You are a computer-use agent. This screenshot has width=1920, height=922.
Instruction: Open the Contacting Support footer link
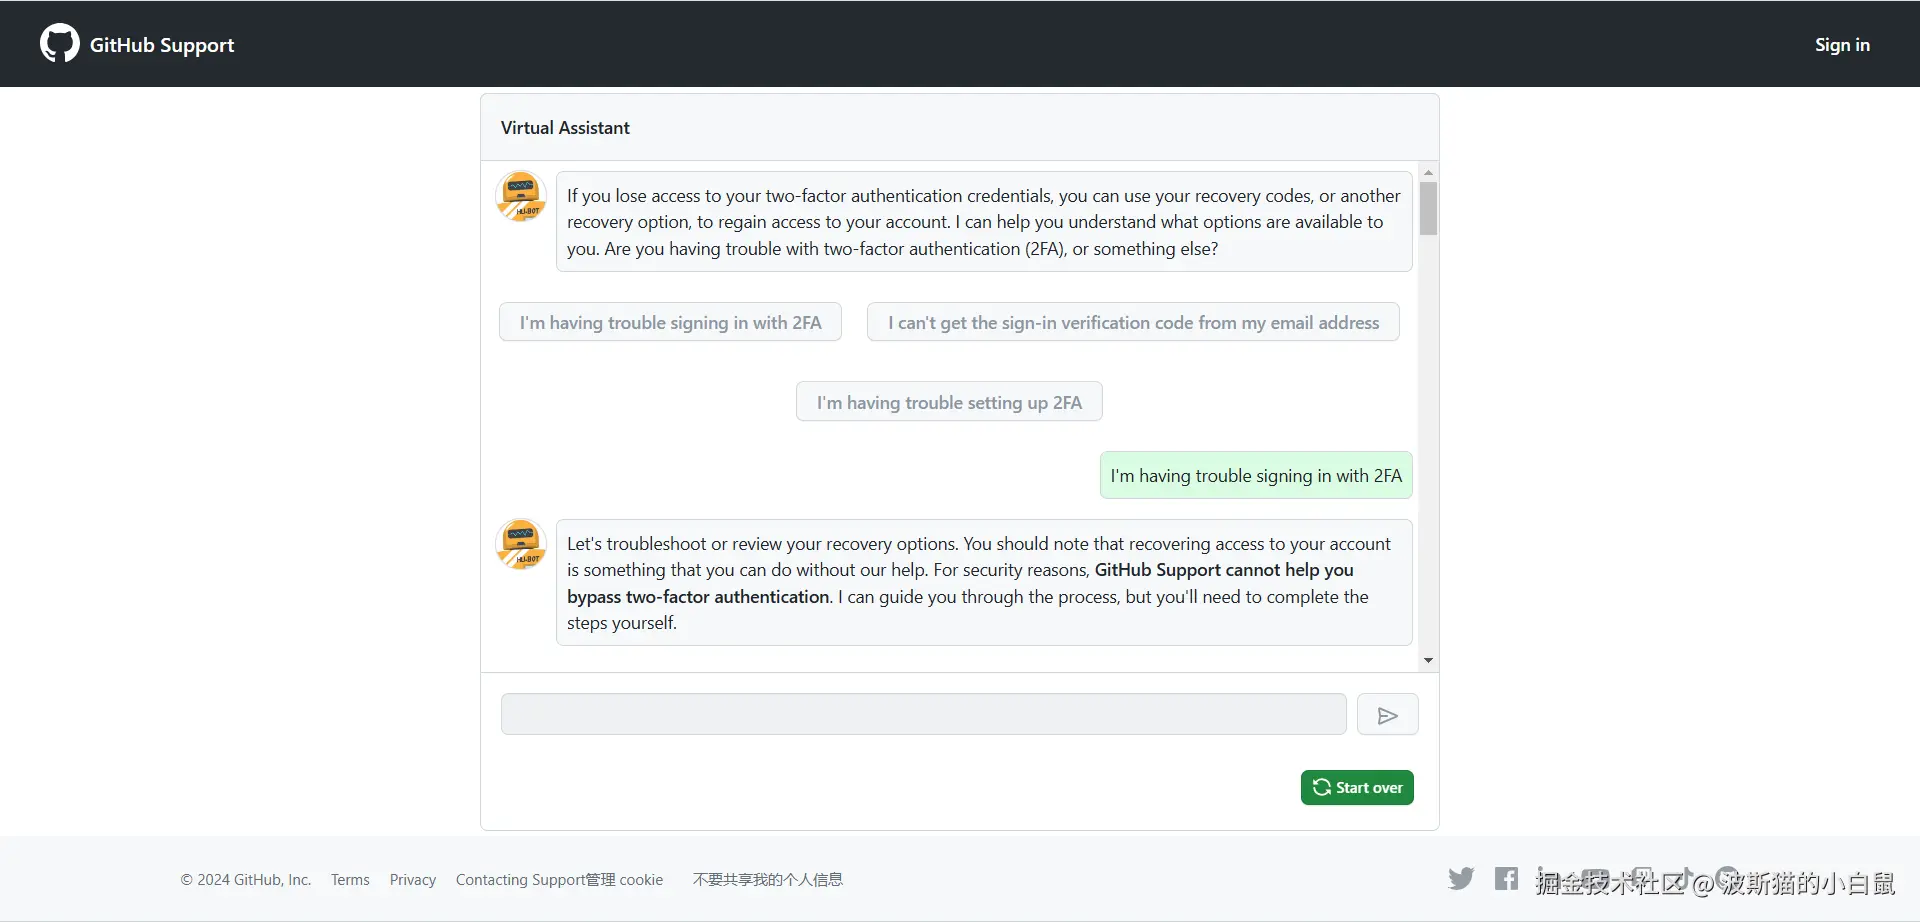pyautogui.click(x=520, y=880)
